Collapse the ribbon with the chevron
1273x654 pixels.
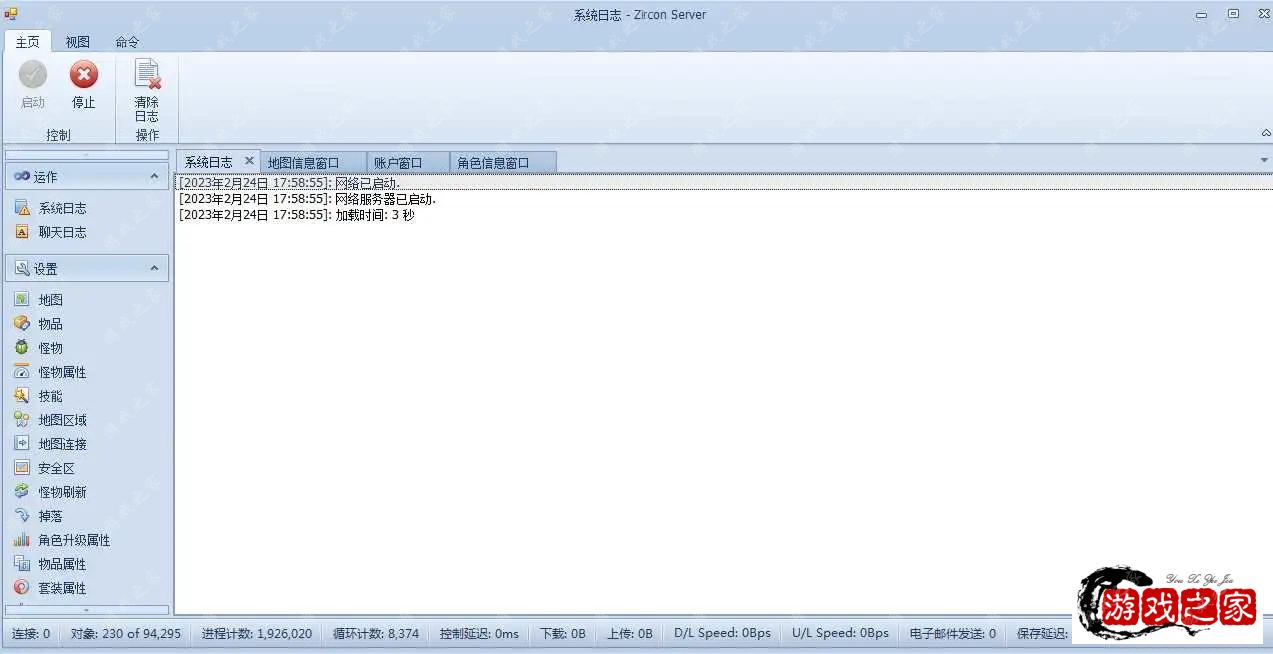[1264, 131]
